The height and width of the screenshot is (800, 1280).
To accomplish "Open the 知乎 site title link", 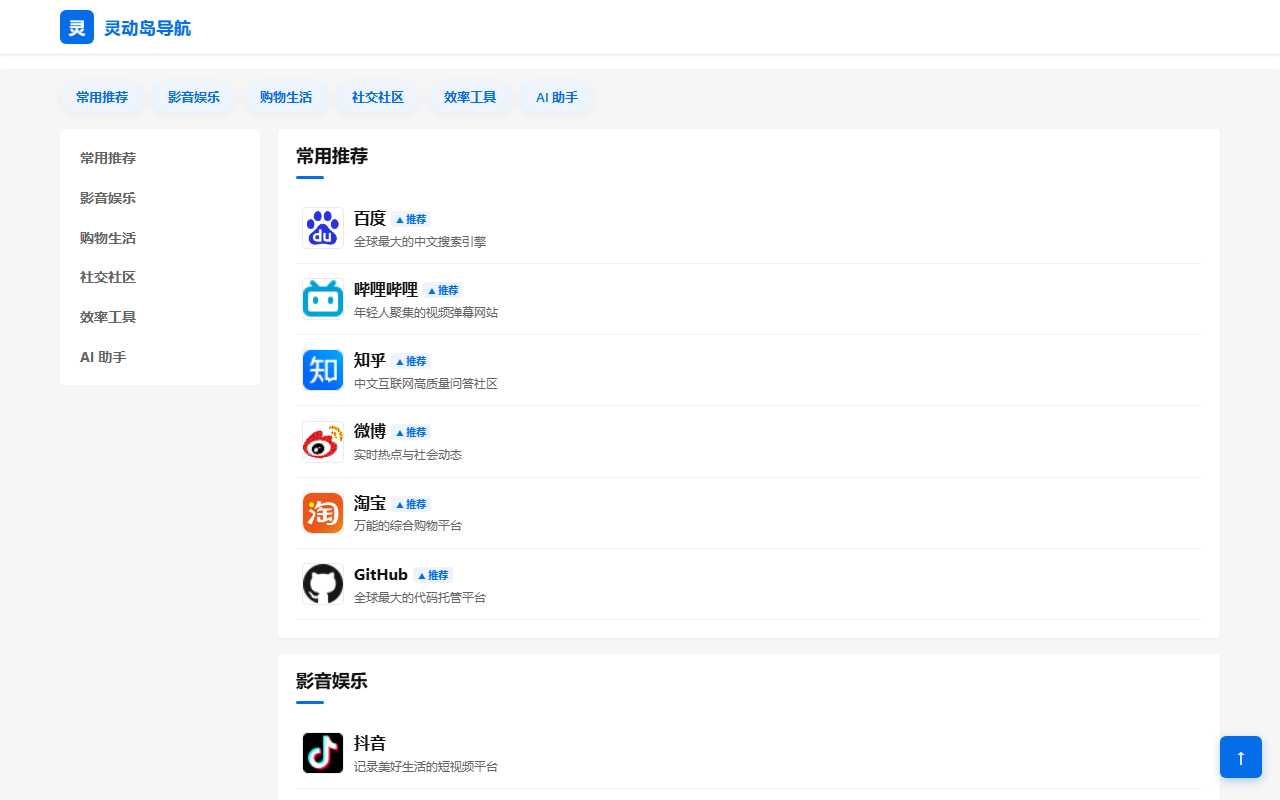I will [370, 360].
